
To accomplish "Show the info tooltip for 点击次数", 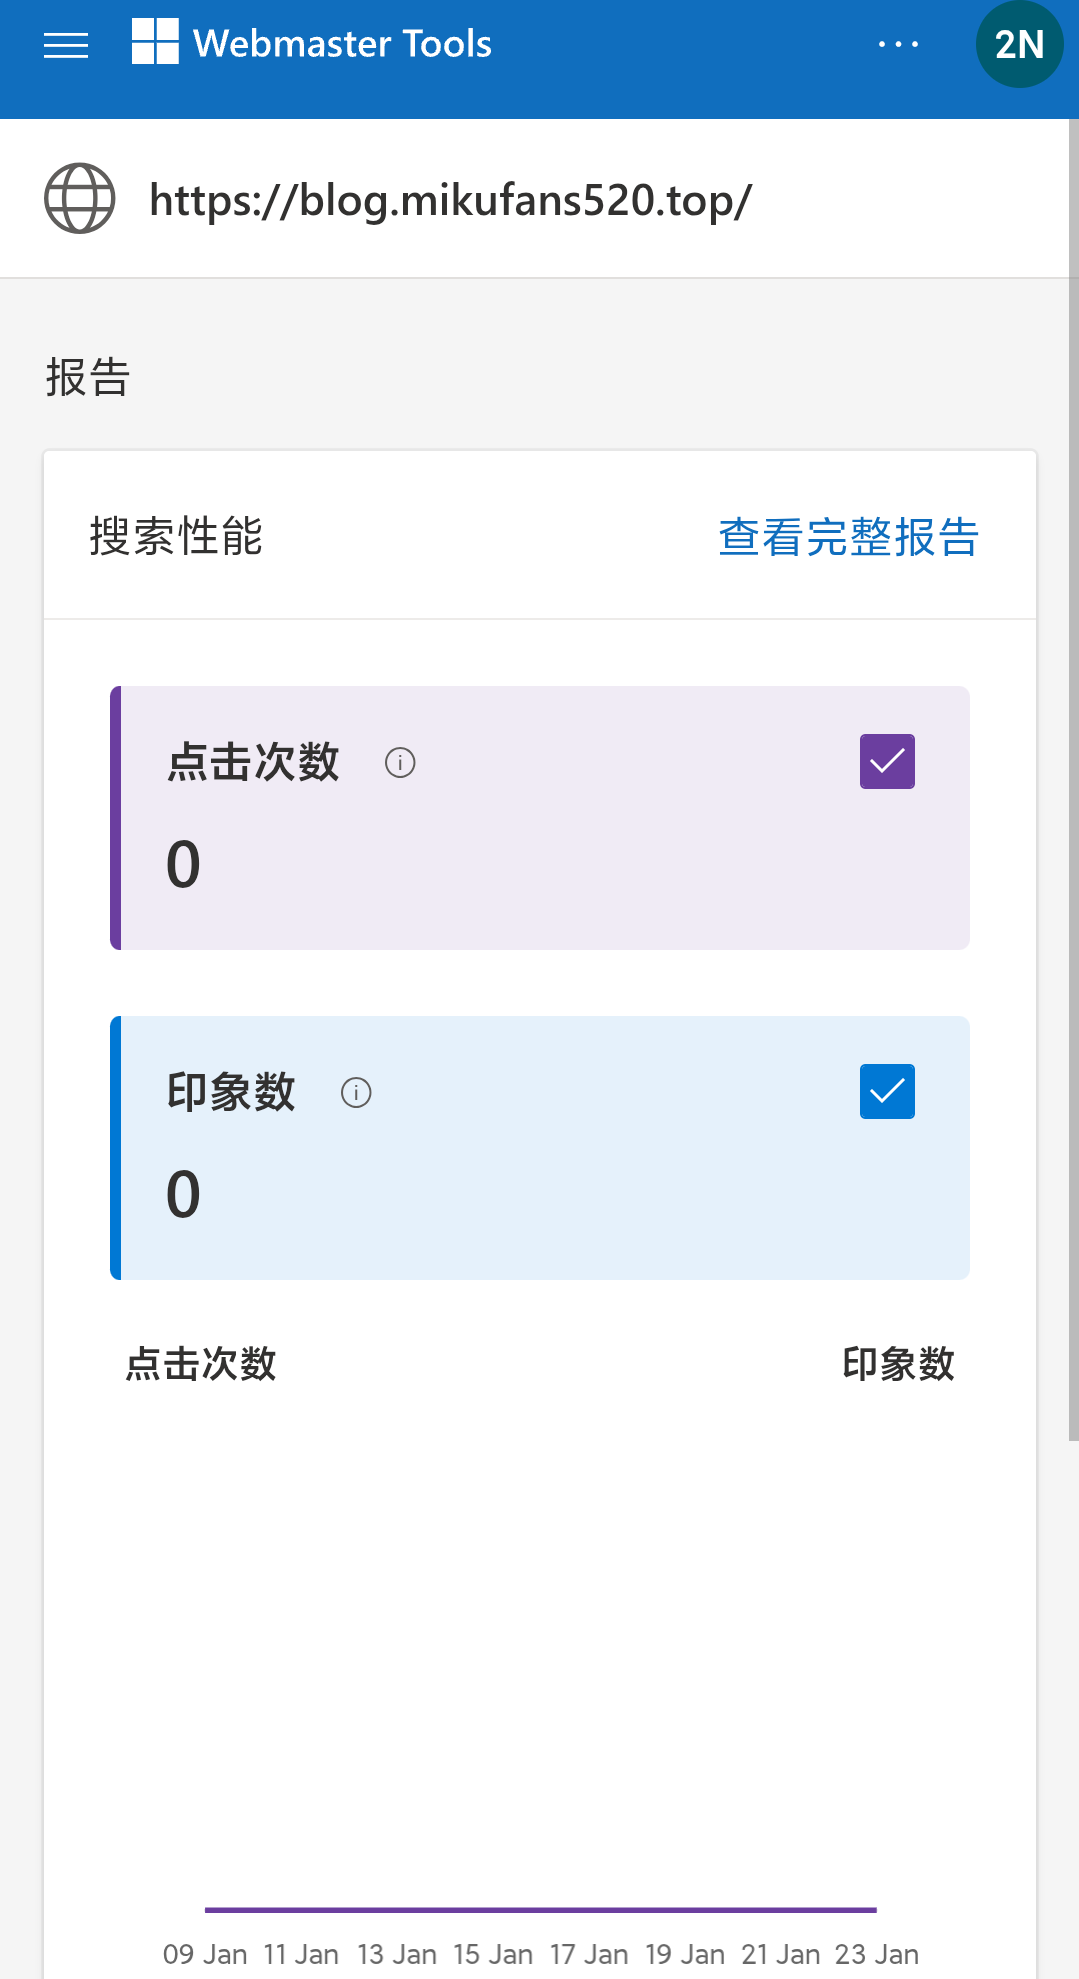I will [400, 763].
